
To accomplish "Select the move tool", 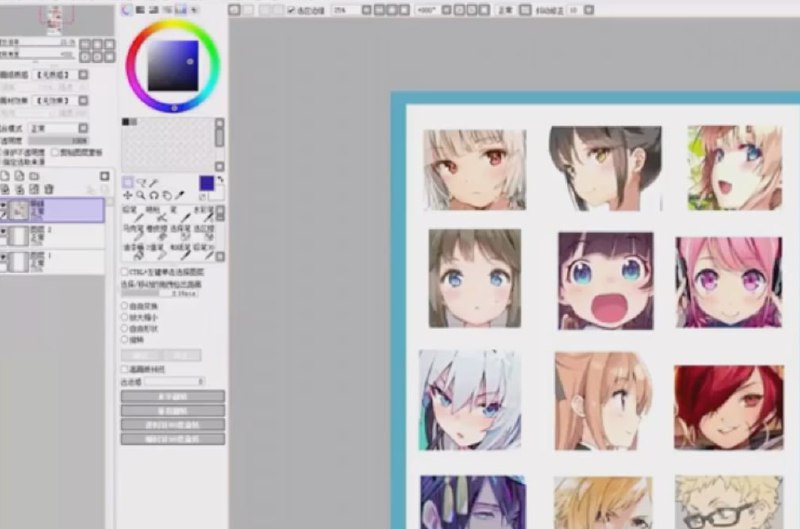I will tap(128, 195).
